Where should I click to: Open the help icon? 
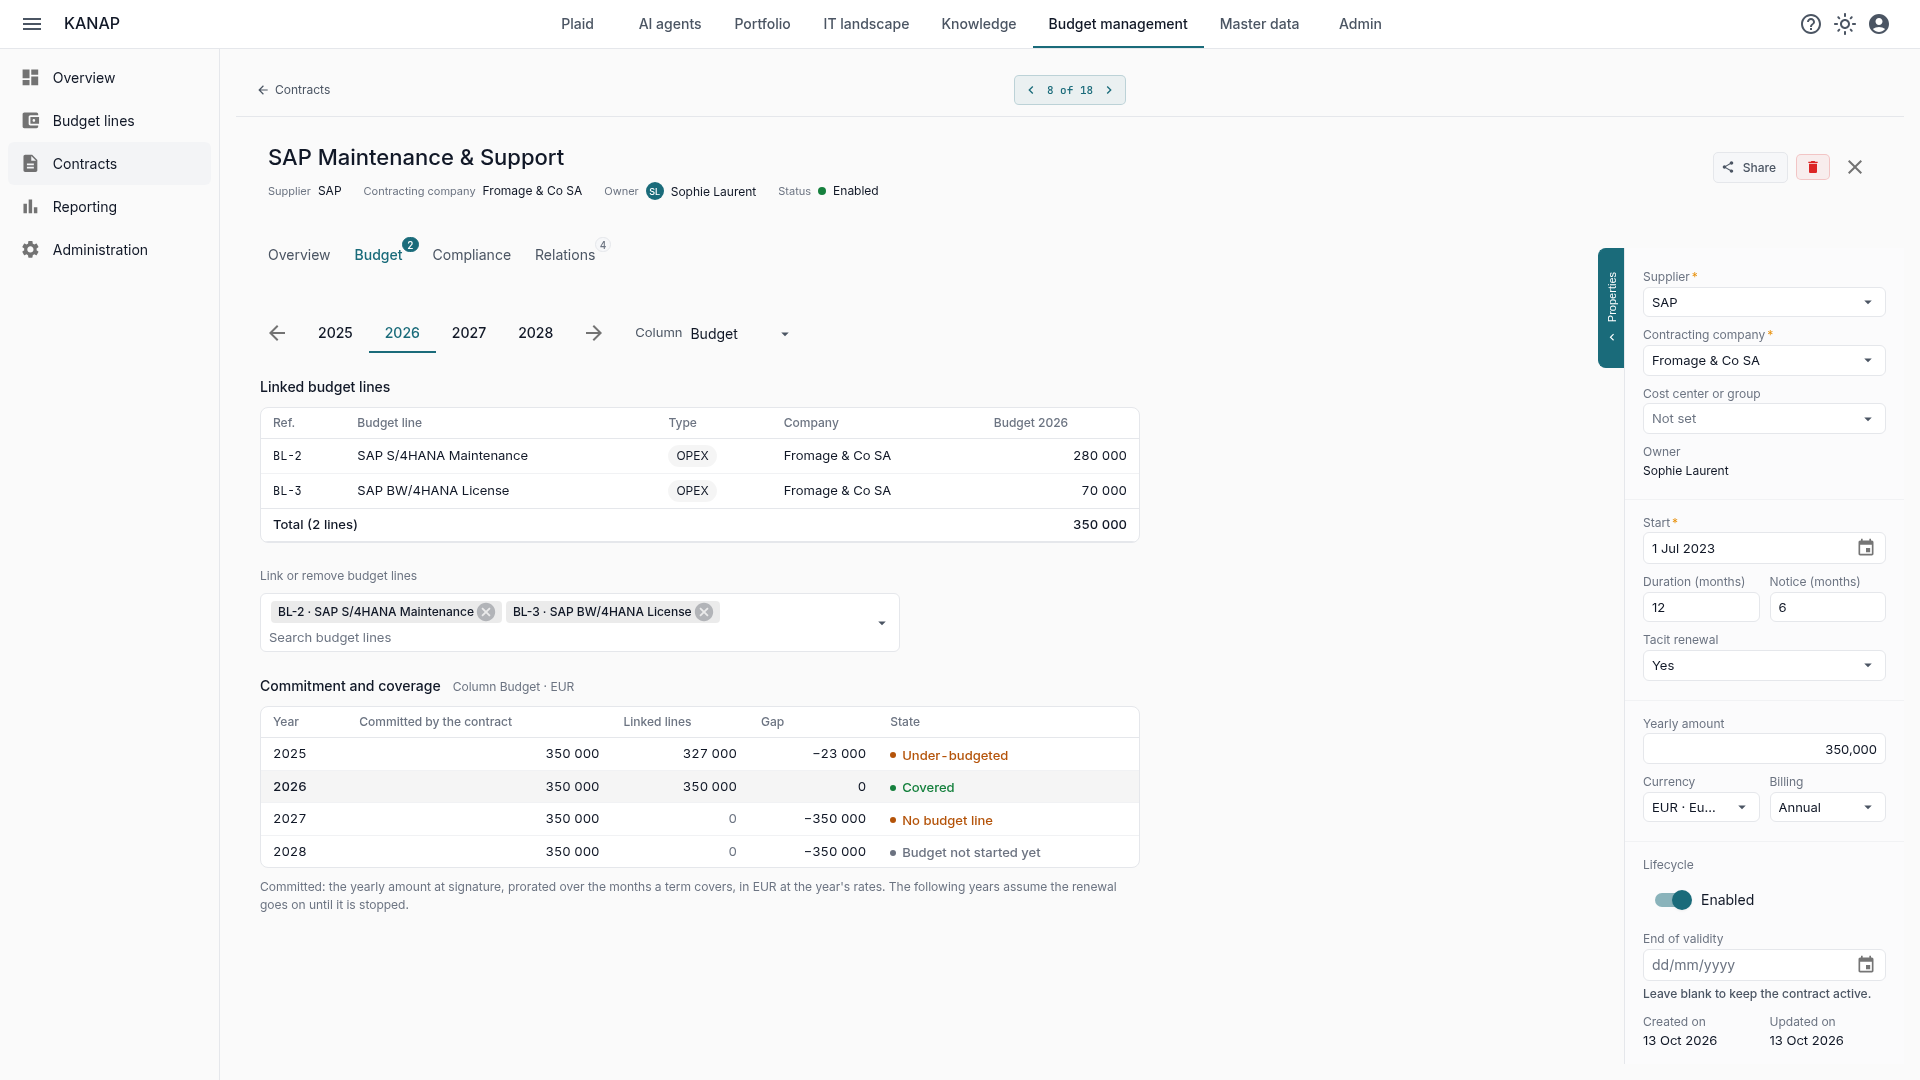(1811, 24)
